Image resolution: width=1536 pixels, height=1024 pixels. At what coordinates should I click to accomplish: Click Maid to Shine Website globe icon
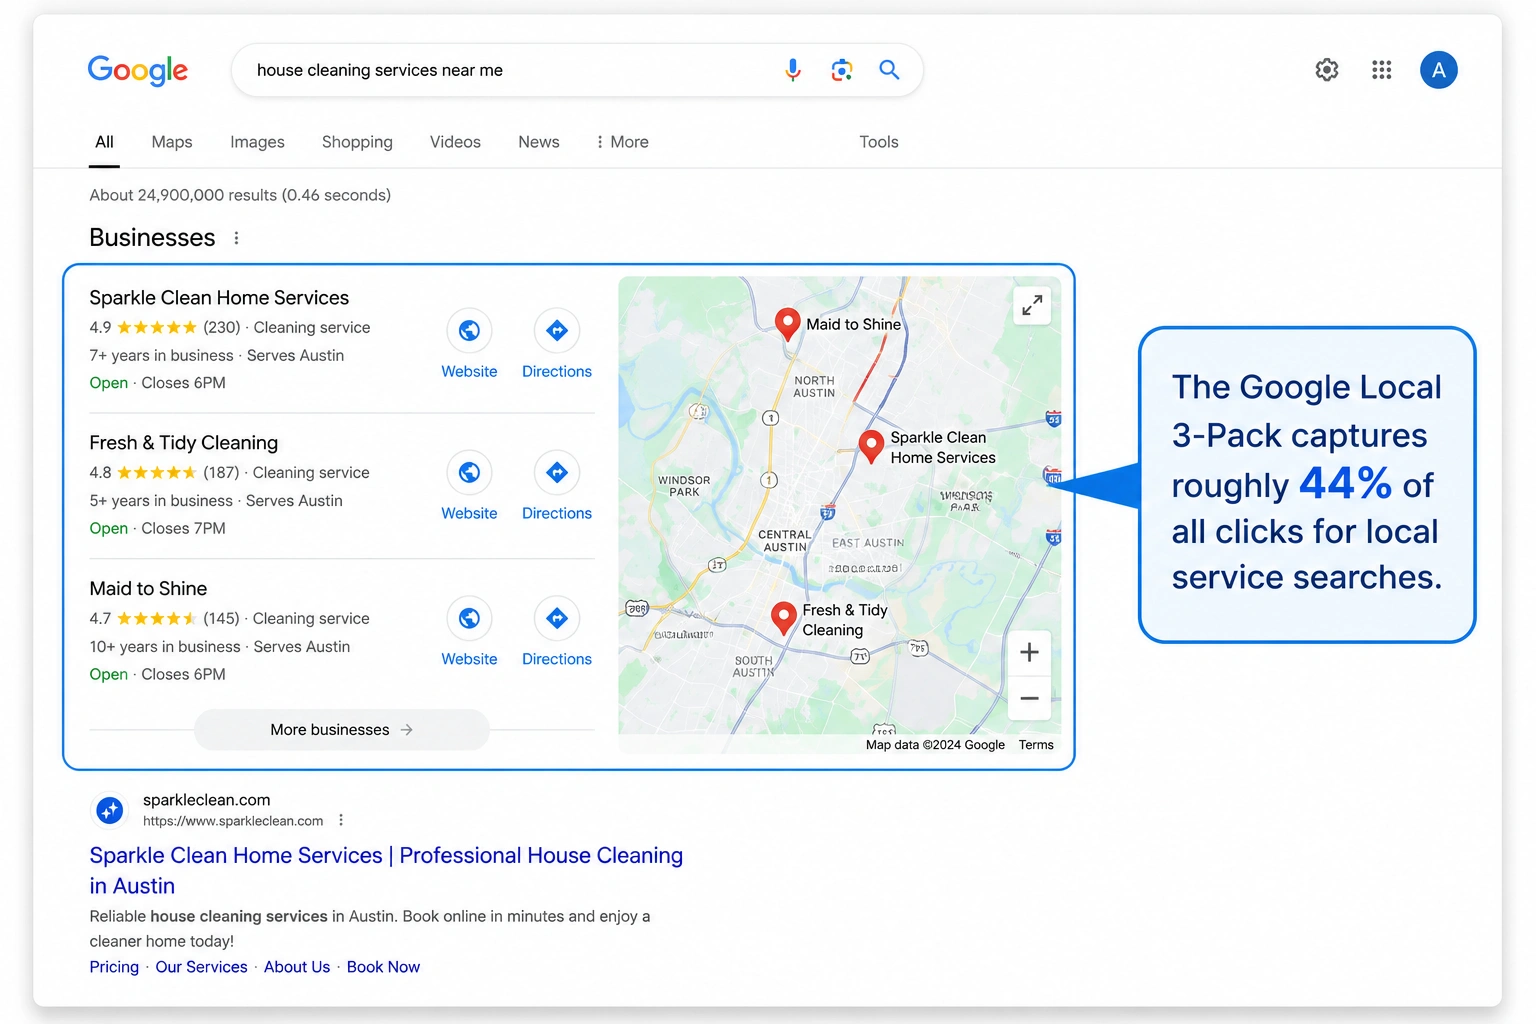[x=469, y=619]
